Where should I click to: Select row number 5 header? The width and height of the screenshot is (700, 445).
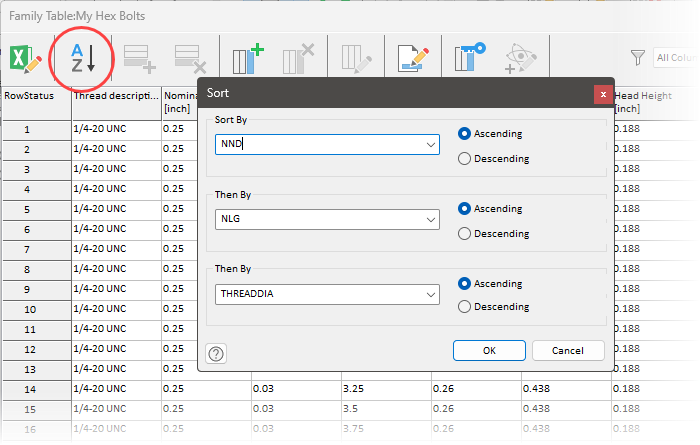click(37, 210)
